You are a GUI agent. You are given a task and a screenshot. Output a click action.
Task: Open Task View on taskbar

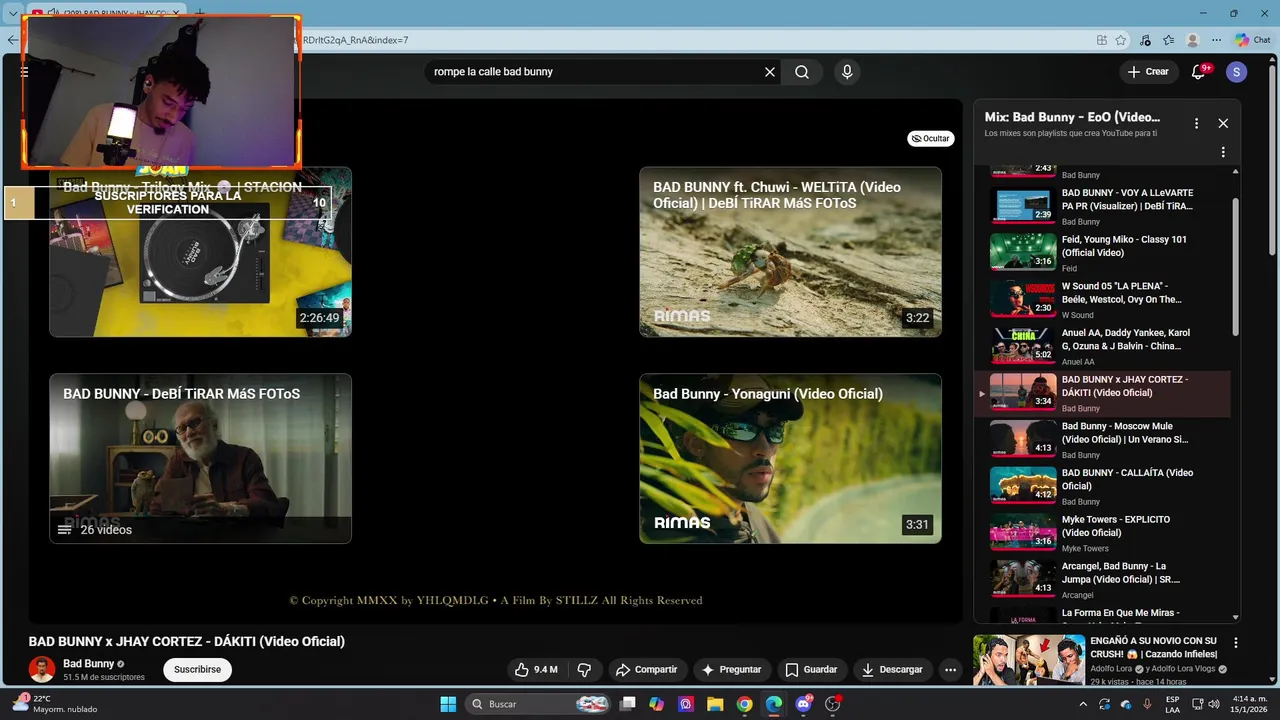628,704
